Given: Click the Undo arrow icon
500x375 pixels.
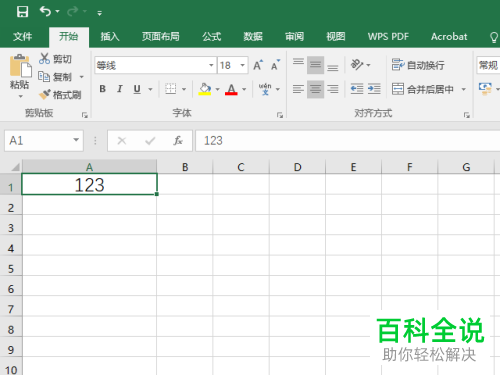Looking at the screenshot, I should (45, 11).
